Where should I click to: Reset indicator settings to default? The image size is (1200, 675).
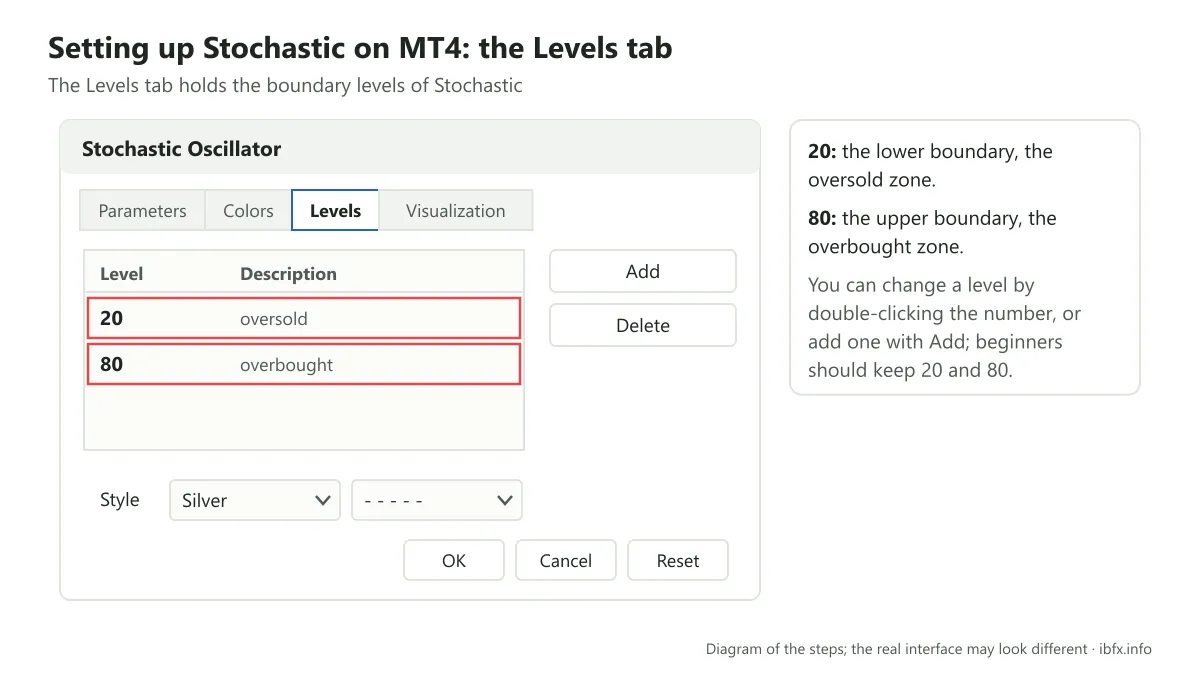click(x=678, y=560)
